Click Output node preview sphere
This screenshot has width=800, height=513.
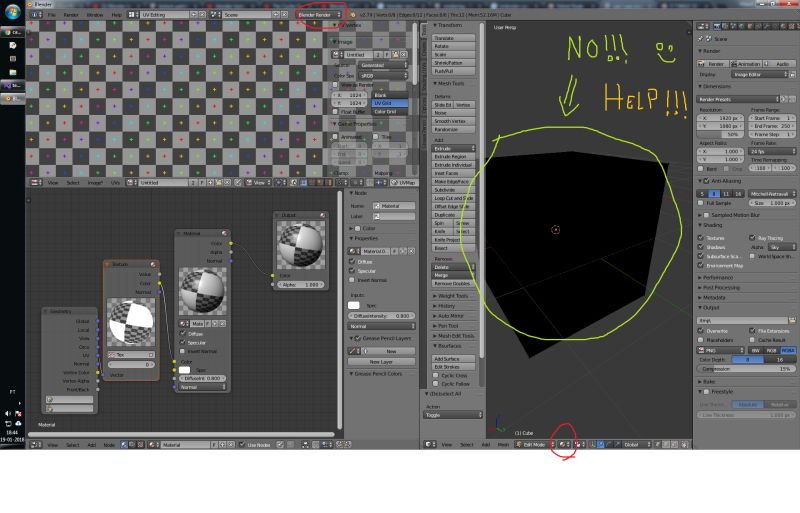pyautogui.click(x=301, y=245)
